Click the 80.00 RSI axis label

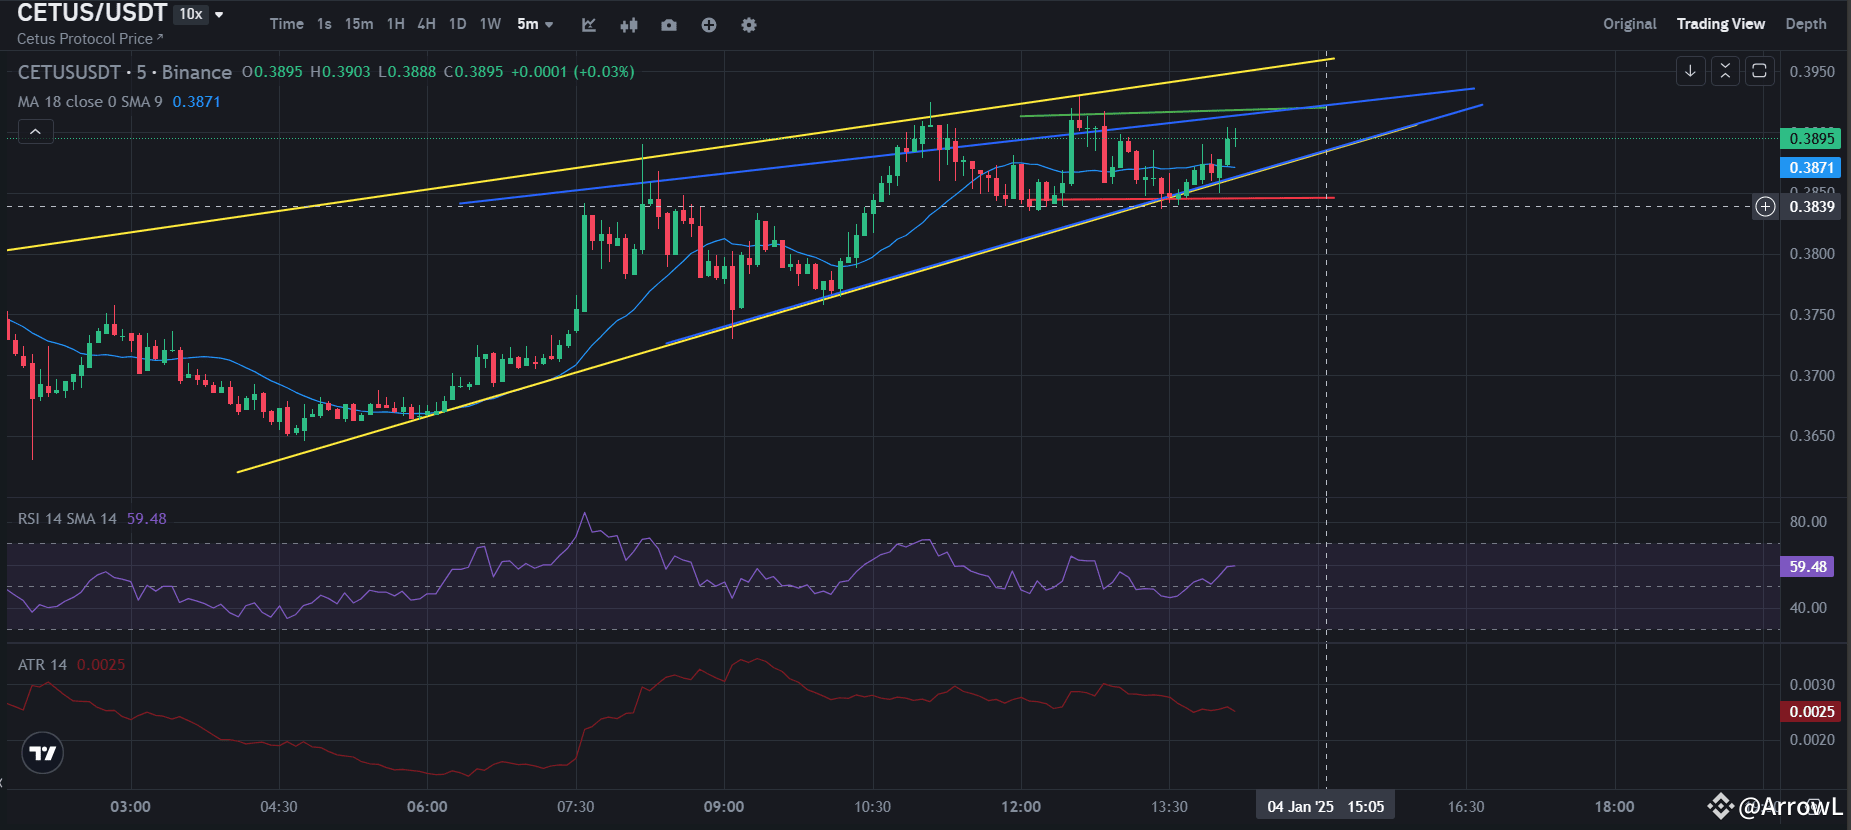(x=1808, y=522)
